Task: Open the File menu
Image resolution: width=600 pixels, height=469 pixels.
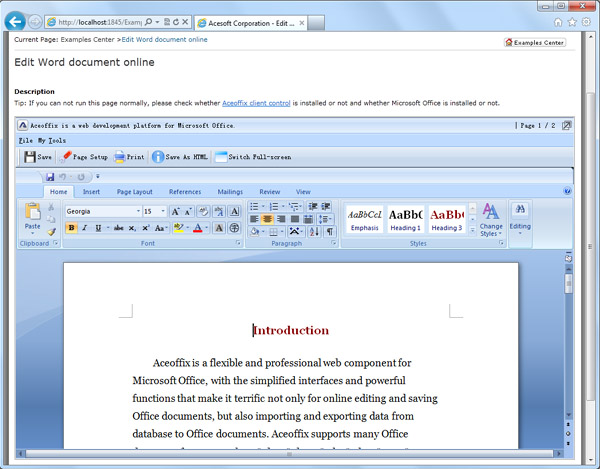Action: pyautogui.click(x=26, y=140)
